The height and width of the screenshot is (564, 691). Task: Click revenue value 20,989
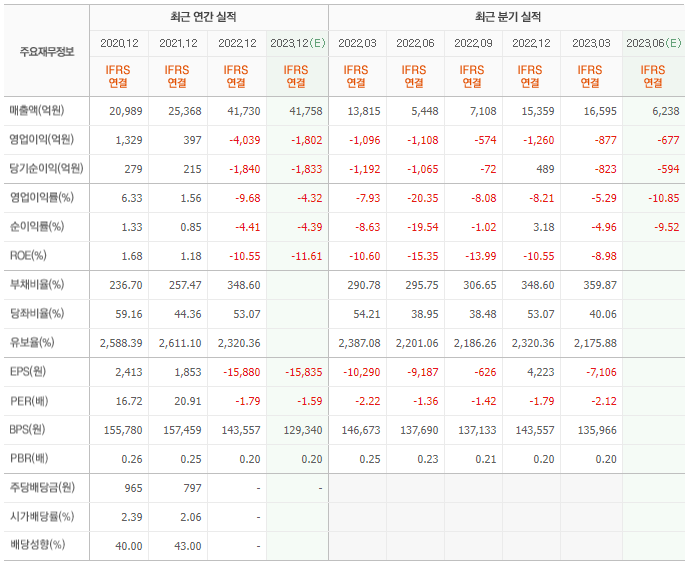point(126,111)
